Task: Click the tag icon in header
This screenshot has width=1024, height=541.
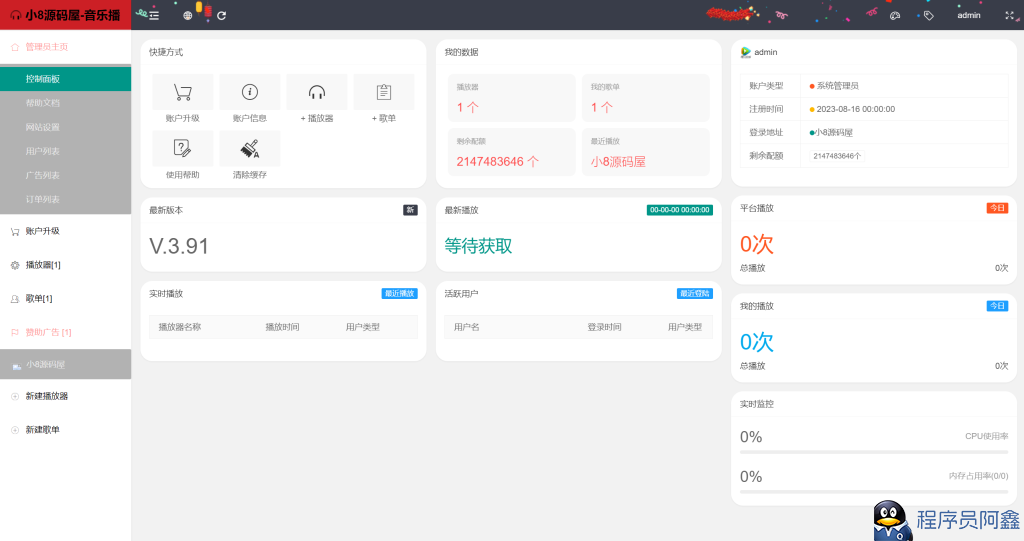Action: coord(929,15)
